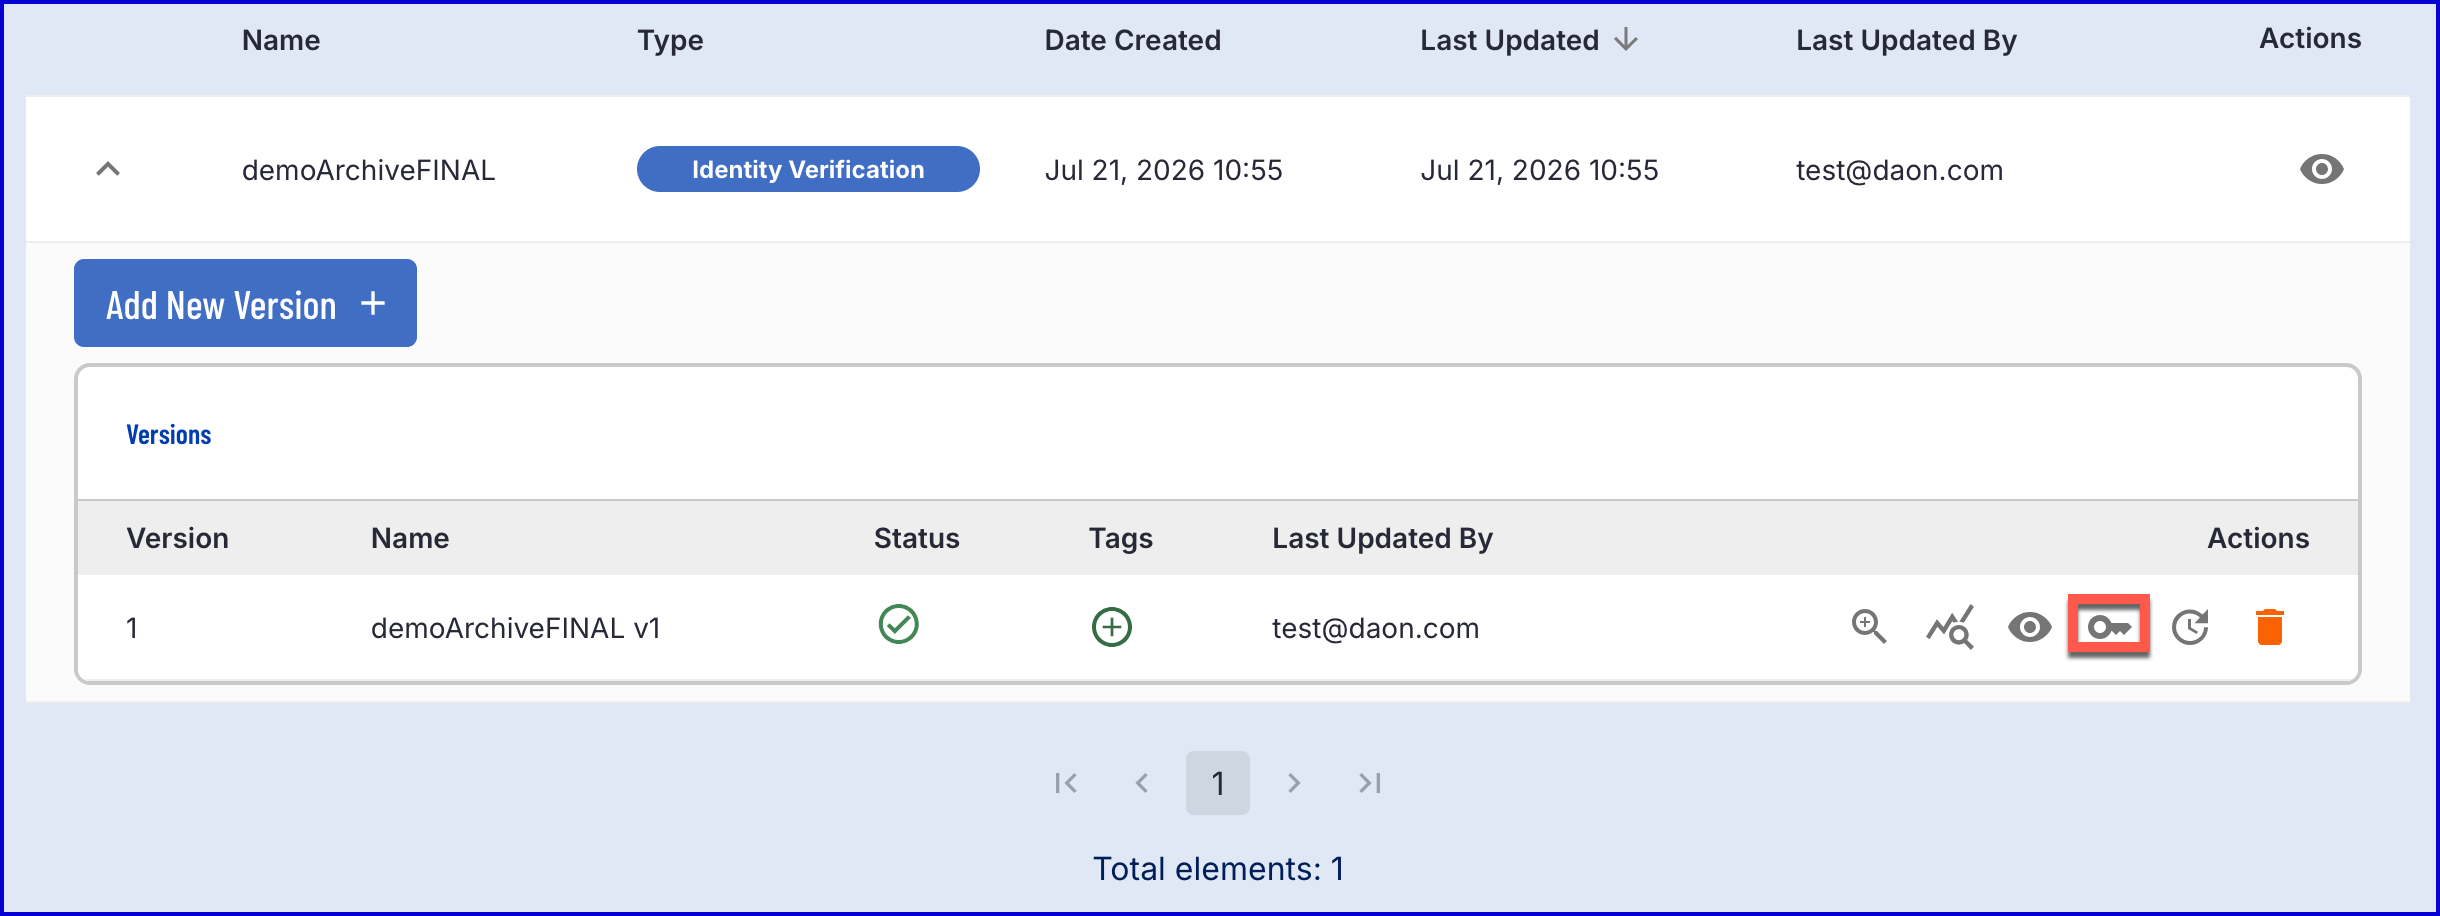The width and height of the screenshot is (2440, 916).
Task: Jump to last page in pagination
Action: pyautogui.click(x=1370, y=783)
